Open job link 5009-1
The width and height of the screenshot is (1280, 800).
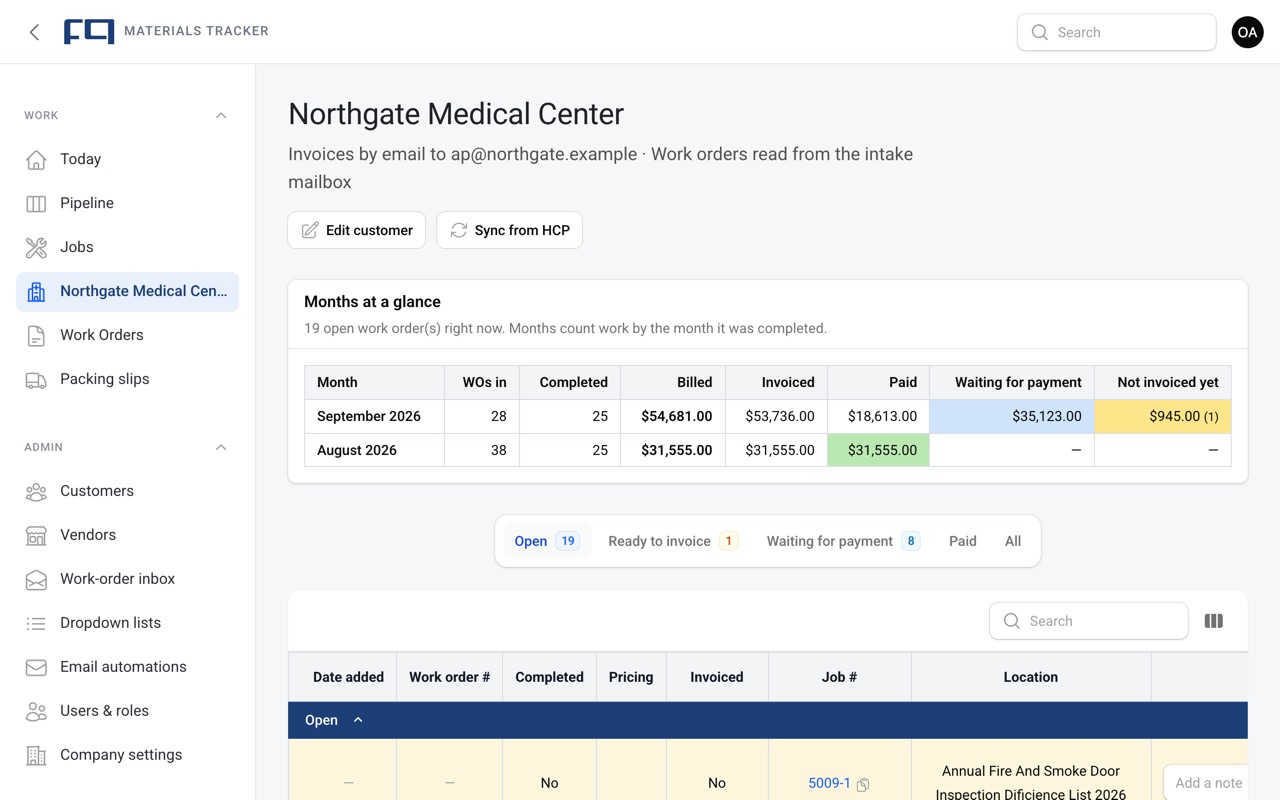click(829, 783)
